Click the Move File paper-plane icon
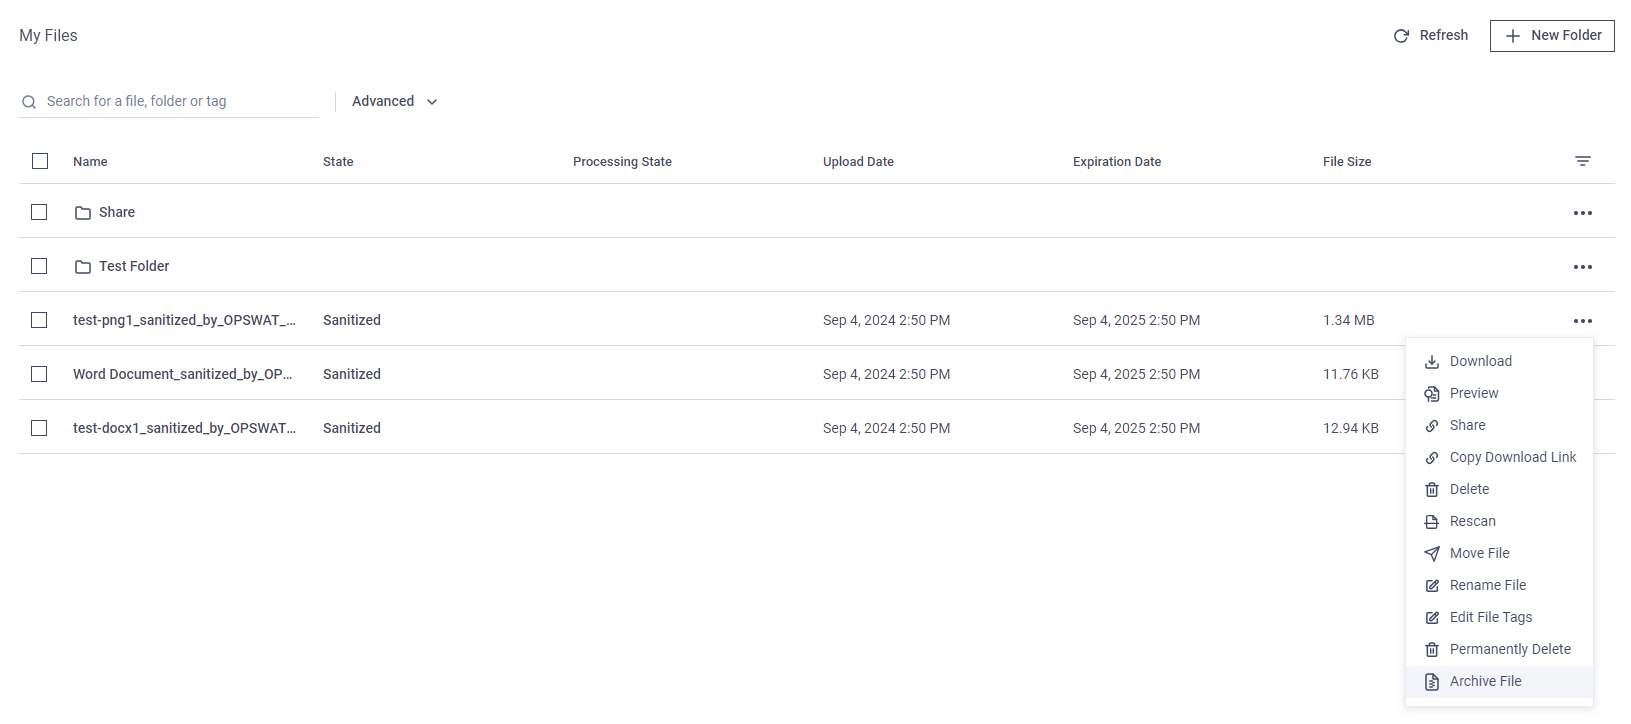The image size is (1631, 724). pos(1432,554)
